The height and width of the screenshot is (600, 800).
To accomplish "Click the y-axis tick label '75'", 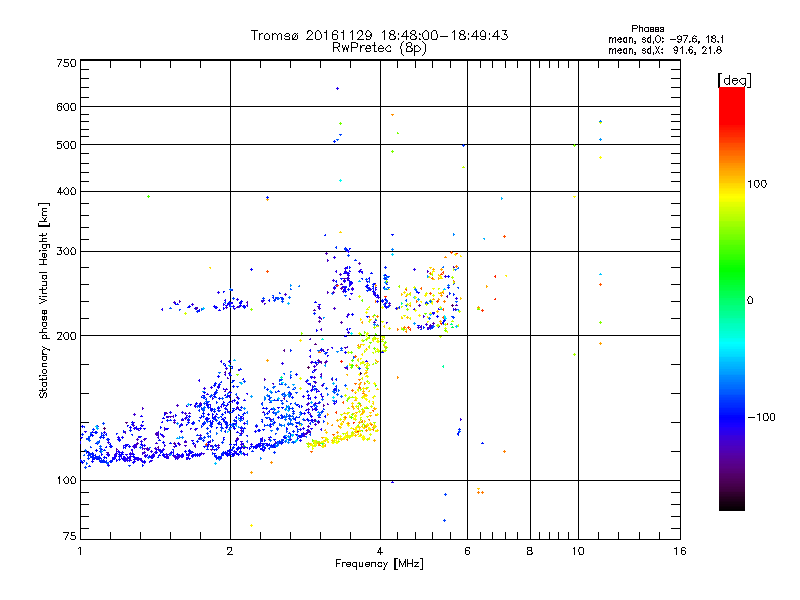I will [70, 536].
